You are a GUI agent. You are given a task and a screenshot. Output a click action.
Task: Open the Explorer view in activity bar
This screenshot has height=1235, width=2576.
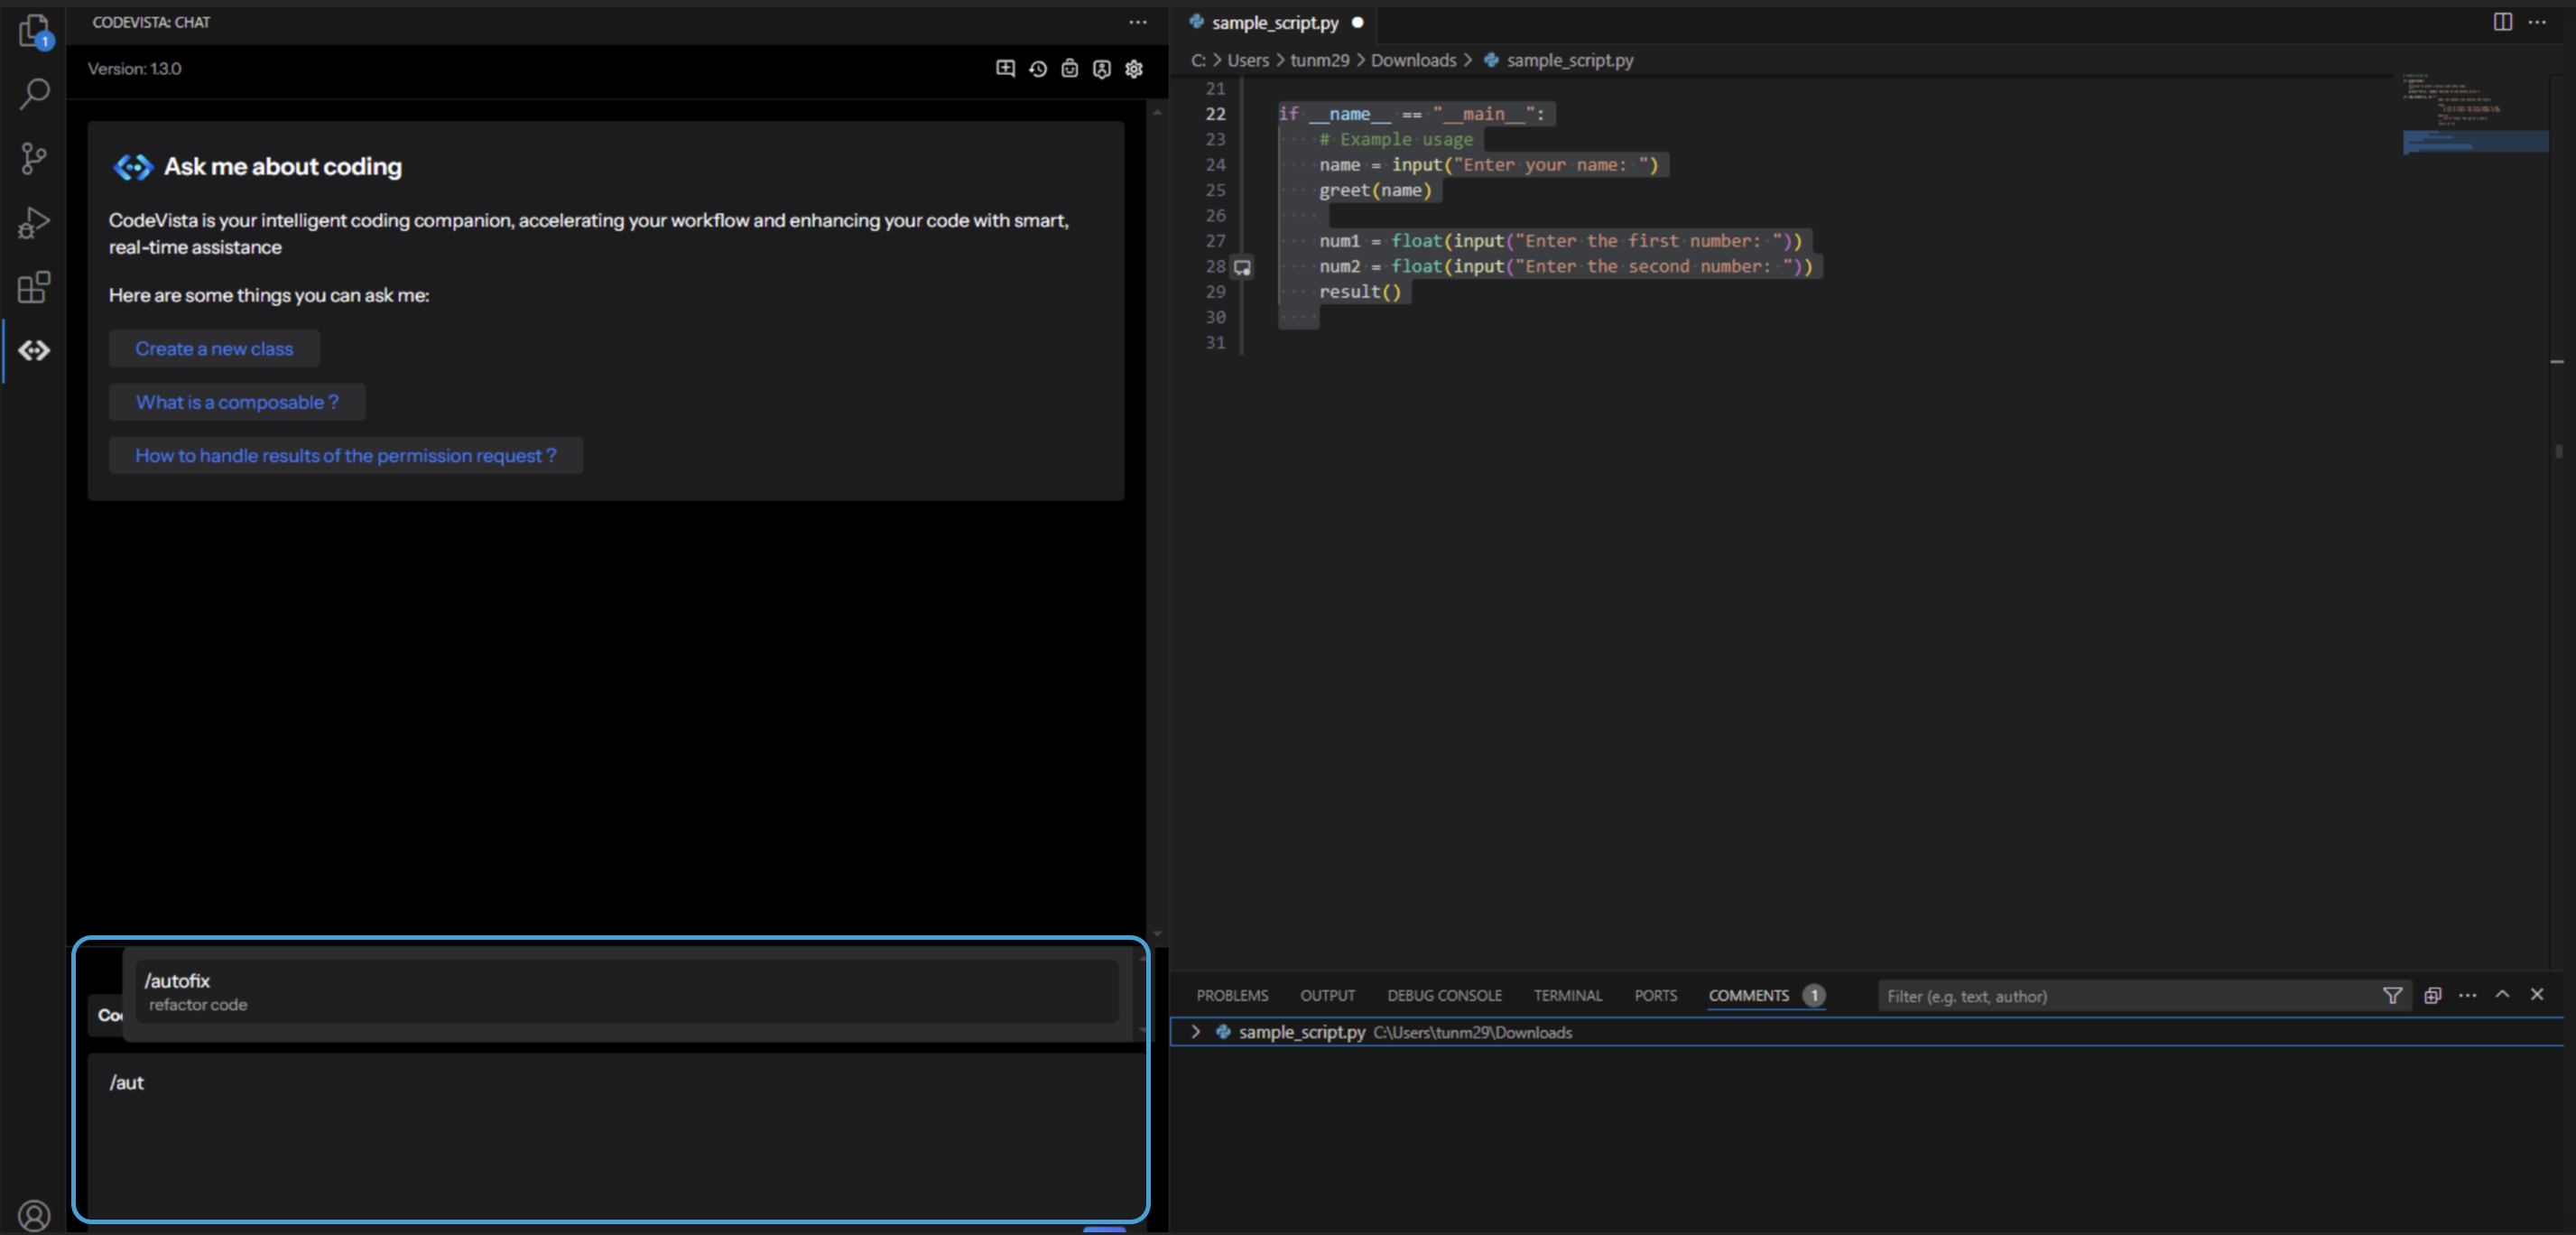click(x=34, y=31)
